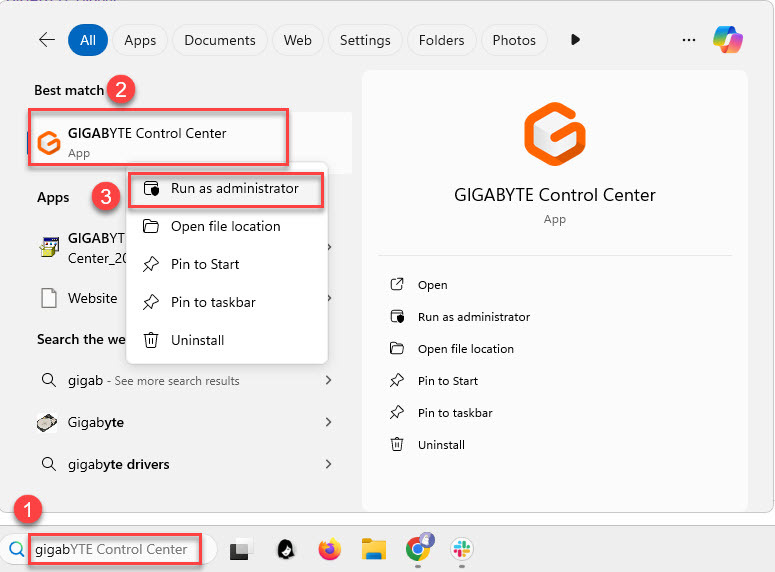This screenshot has height=572, width=775.
Task: Open Firefox from the taskbar
Action: click(329, 549)
